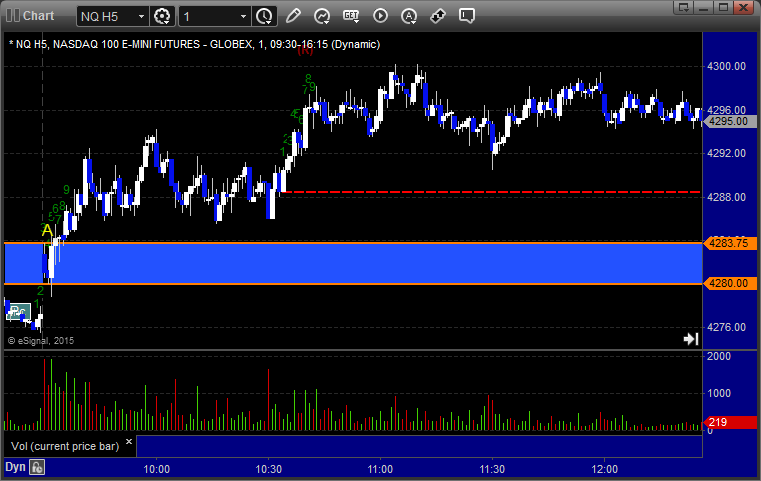Click the 1000 volume axis label
Image resolution: width=761 pixels, height=481 pixels.
point(718,393)
